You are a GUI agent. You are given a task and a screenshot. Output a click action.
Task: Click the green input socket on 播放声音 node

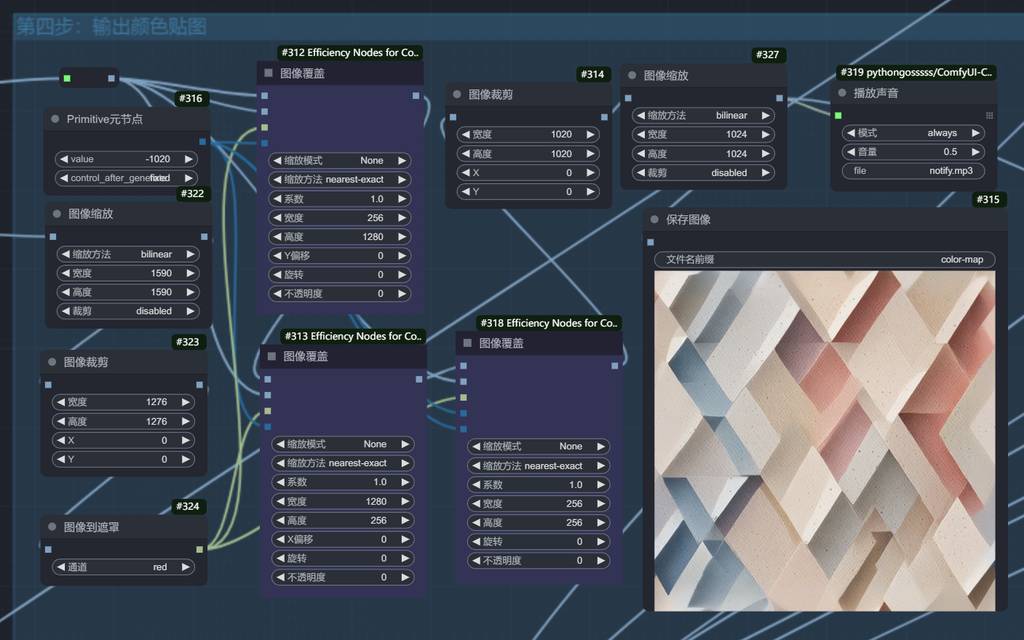pos(838,115)
